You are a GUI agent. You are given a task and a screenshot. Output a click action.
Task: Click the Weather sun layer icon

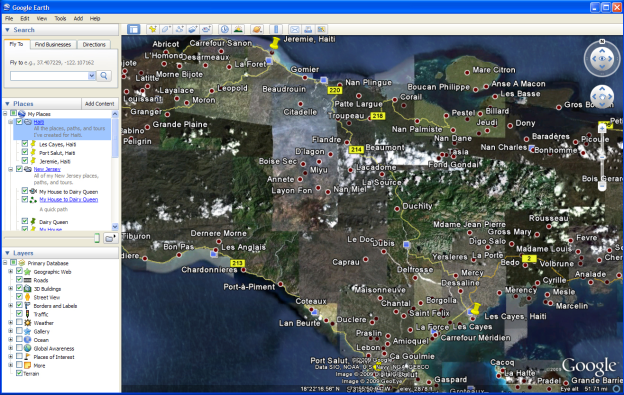(x=27, y=323)
